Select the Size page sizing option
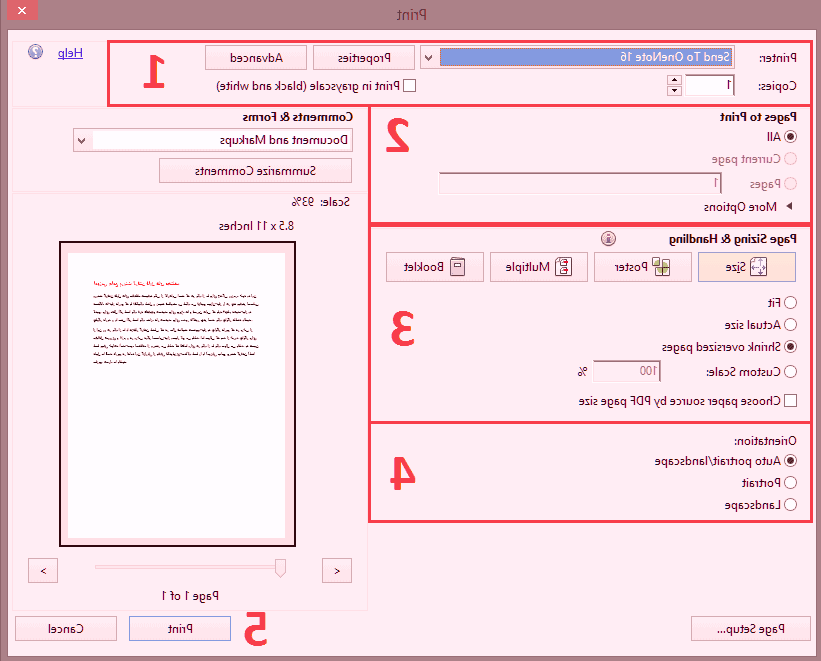821x661 pixels. coord(747,266)
